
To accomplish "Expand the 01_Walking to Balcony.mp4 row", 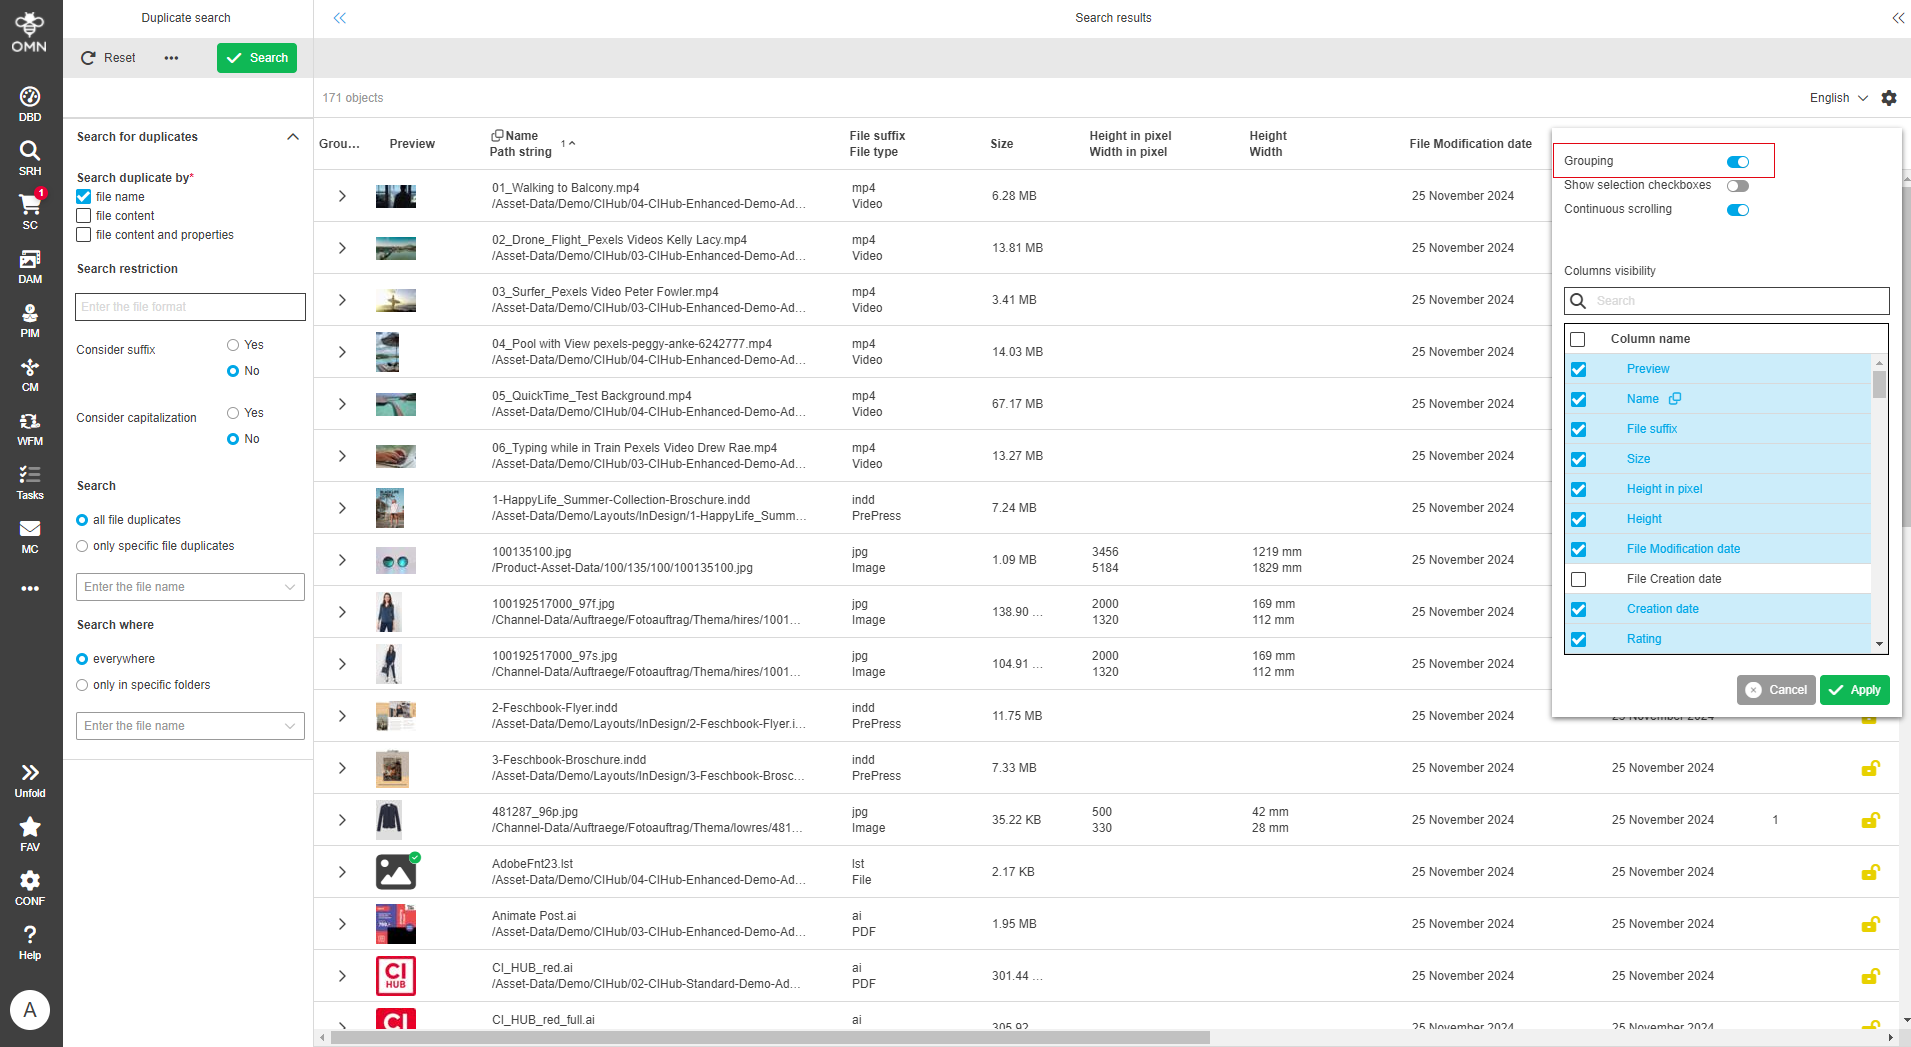I will click(x=341, y=196).
